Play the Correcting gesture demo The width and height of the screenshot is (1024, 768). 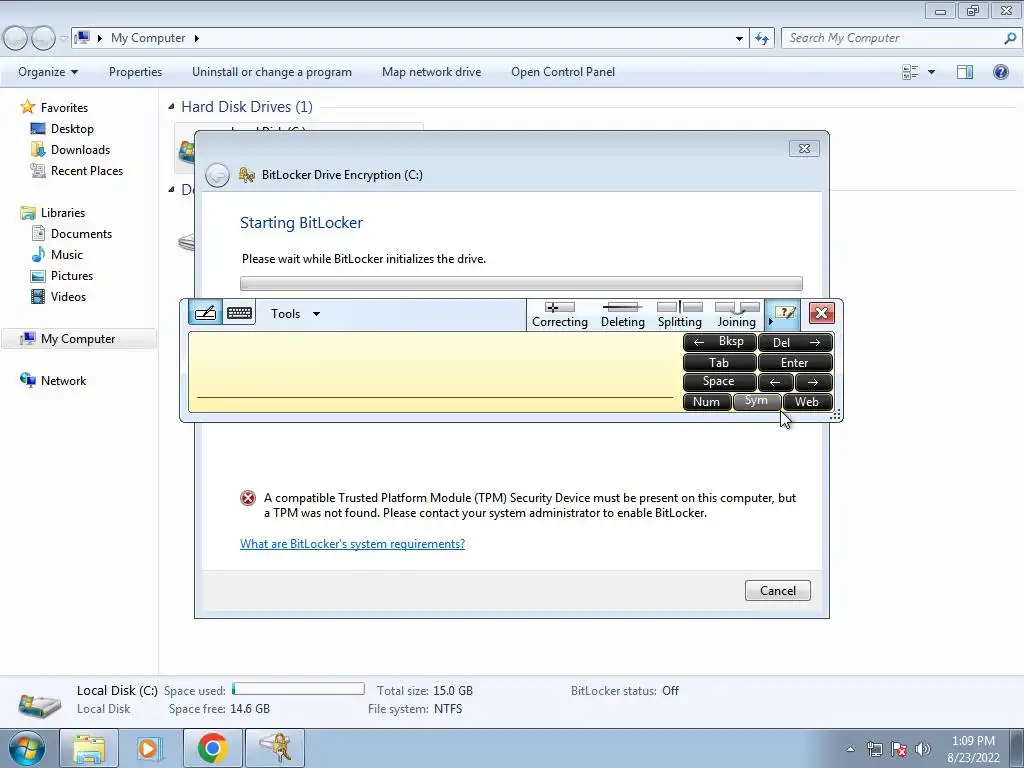[x=560, y=314]
